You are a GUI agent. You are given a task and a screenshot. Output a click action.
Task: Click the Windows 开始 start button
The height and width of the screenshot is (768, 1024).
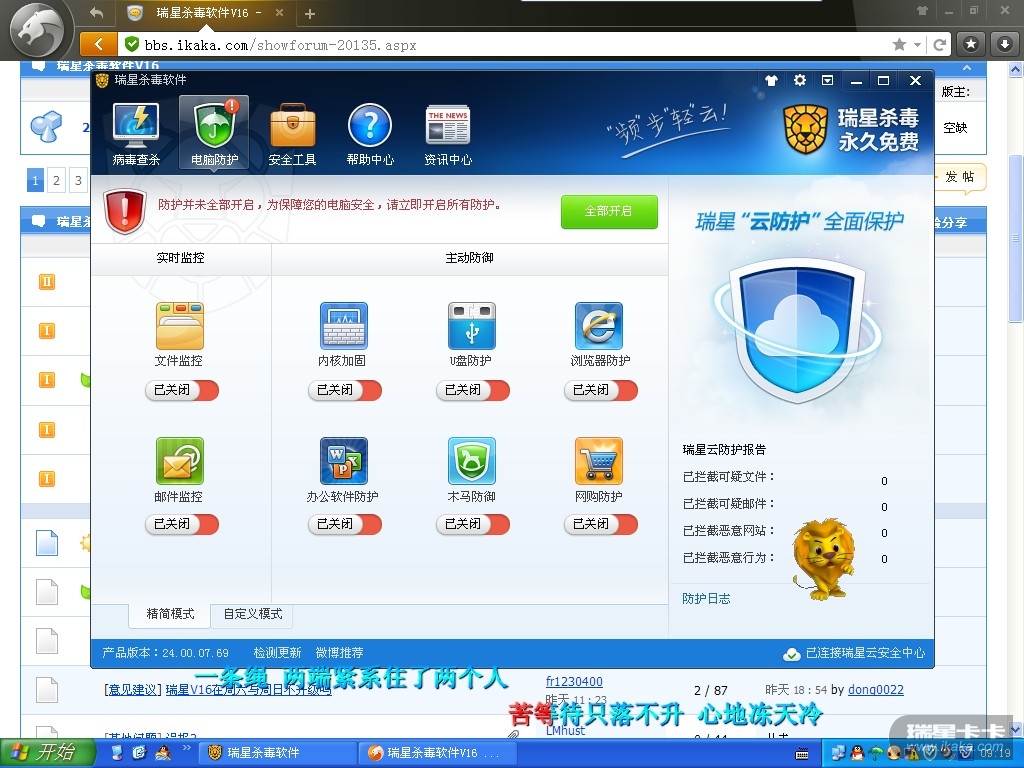coord(46,753)
